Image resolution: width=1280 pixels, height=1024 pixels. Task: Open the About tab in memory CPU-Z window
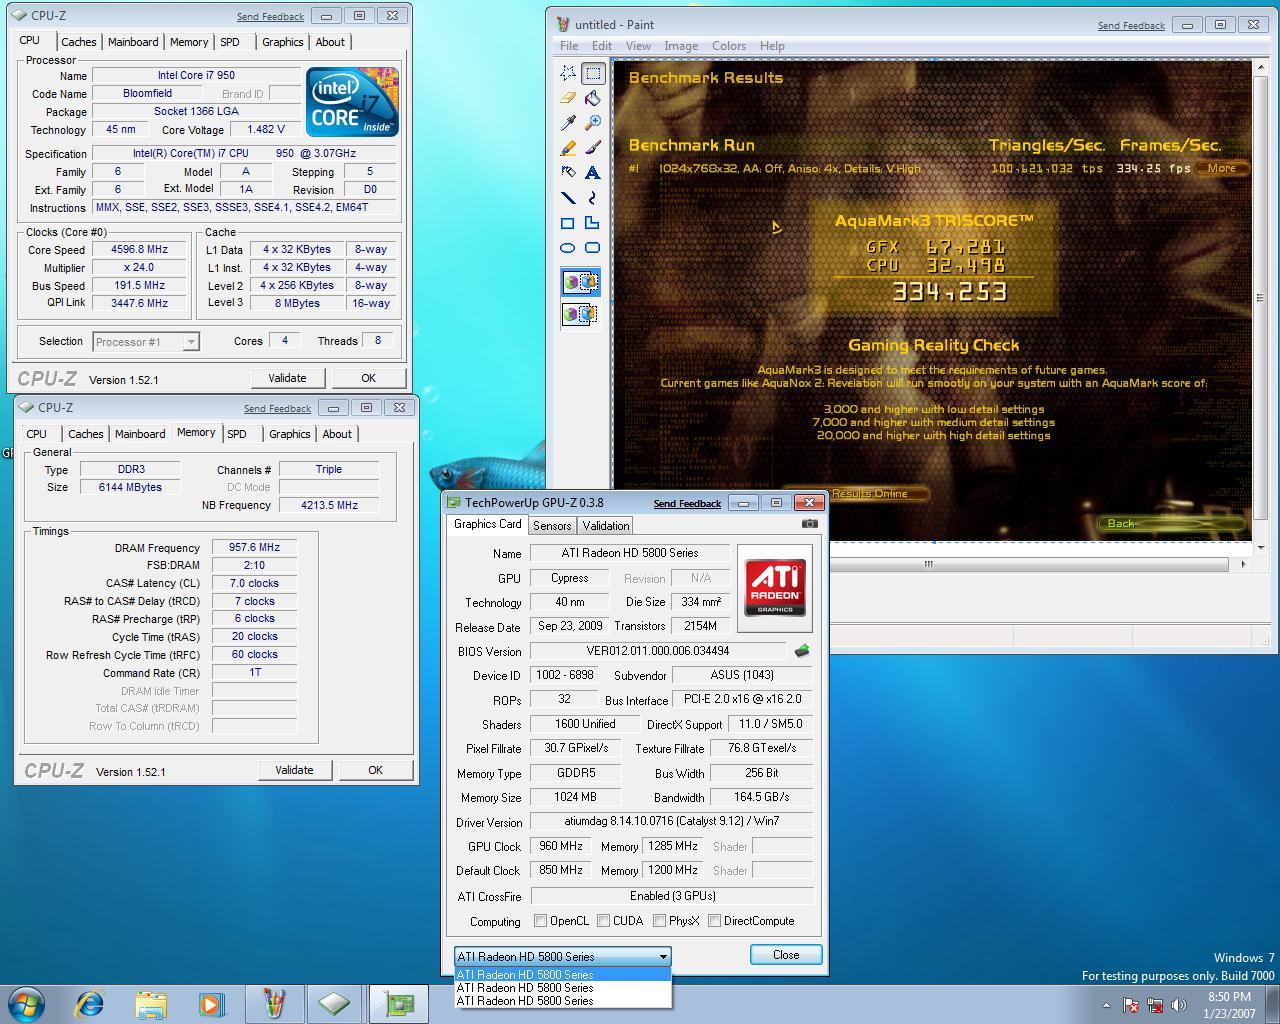tap(337, 434)
